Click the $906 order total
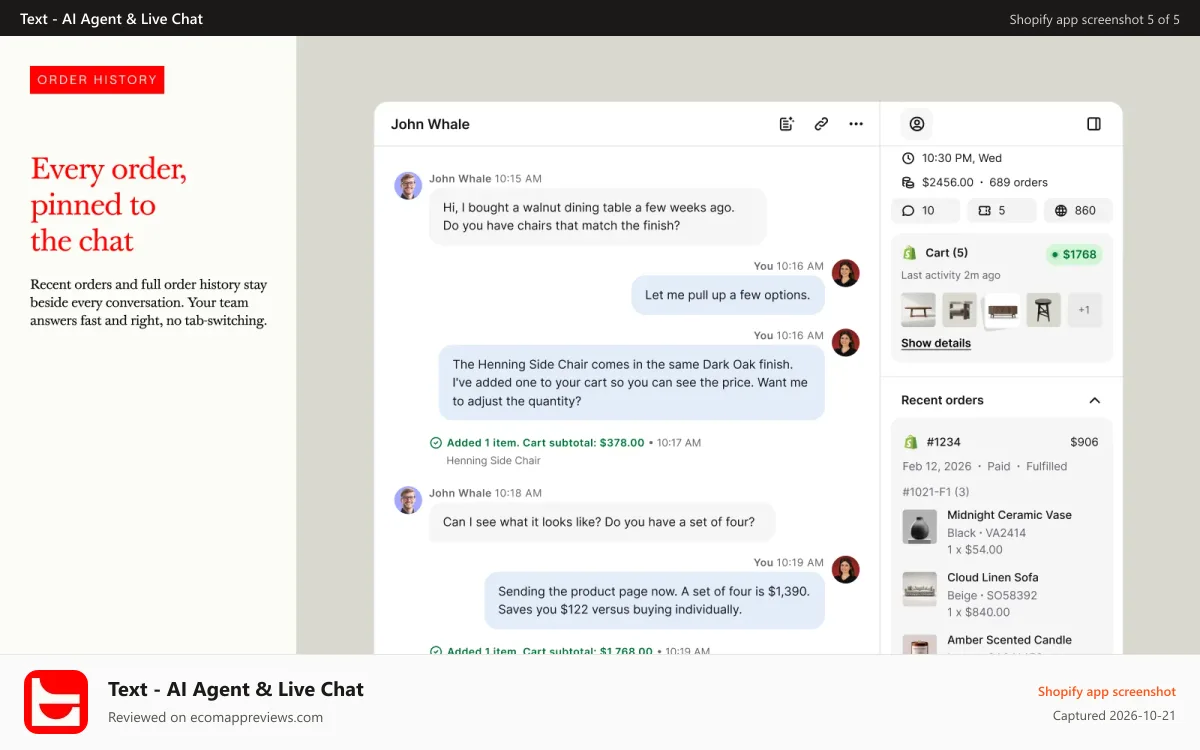 coord(1084,442)
